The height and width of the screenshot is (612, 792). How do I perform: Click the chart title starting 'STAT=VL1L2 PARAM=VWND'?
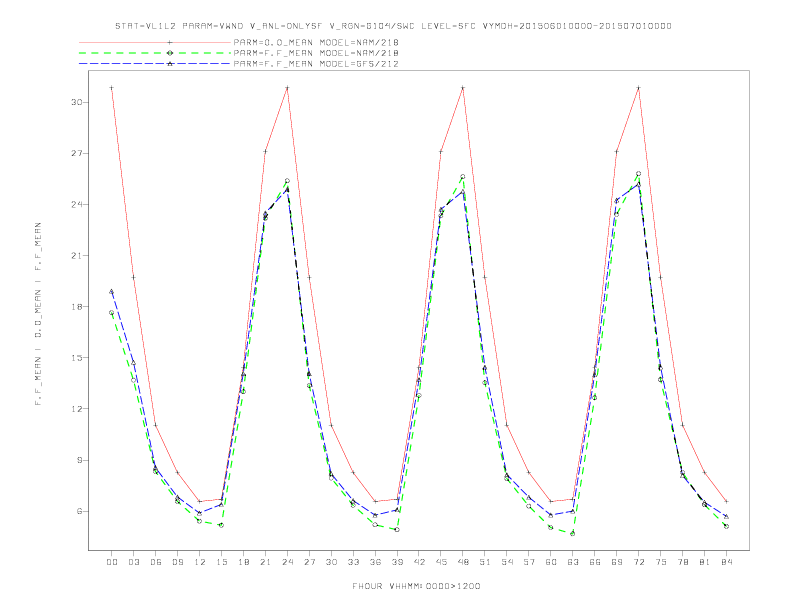pos(393,26)
